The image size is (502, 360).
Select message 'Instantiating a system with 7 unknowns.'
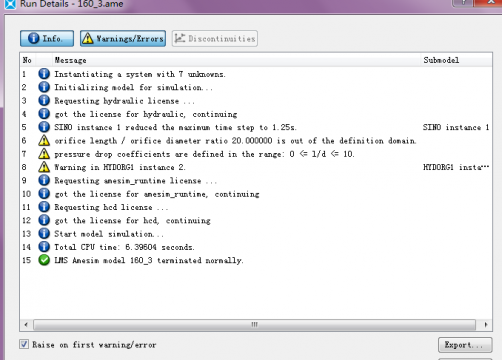(140, 74)
